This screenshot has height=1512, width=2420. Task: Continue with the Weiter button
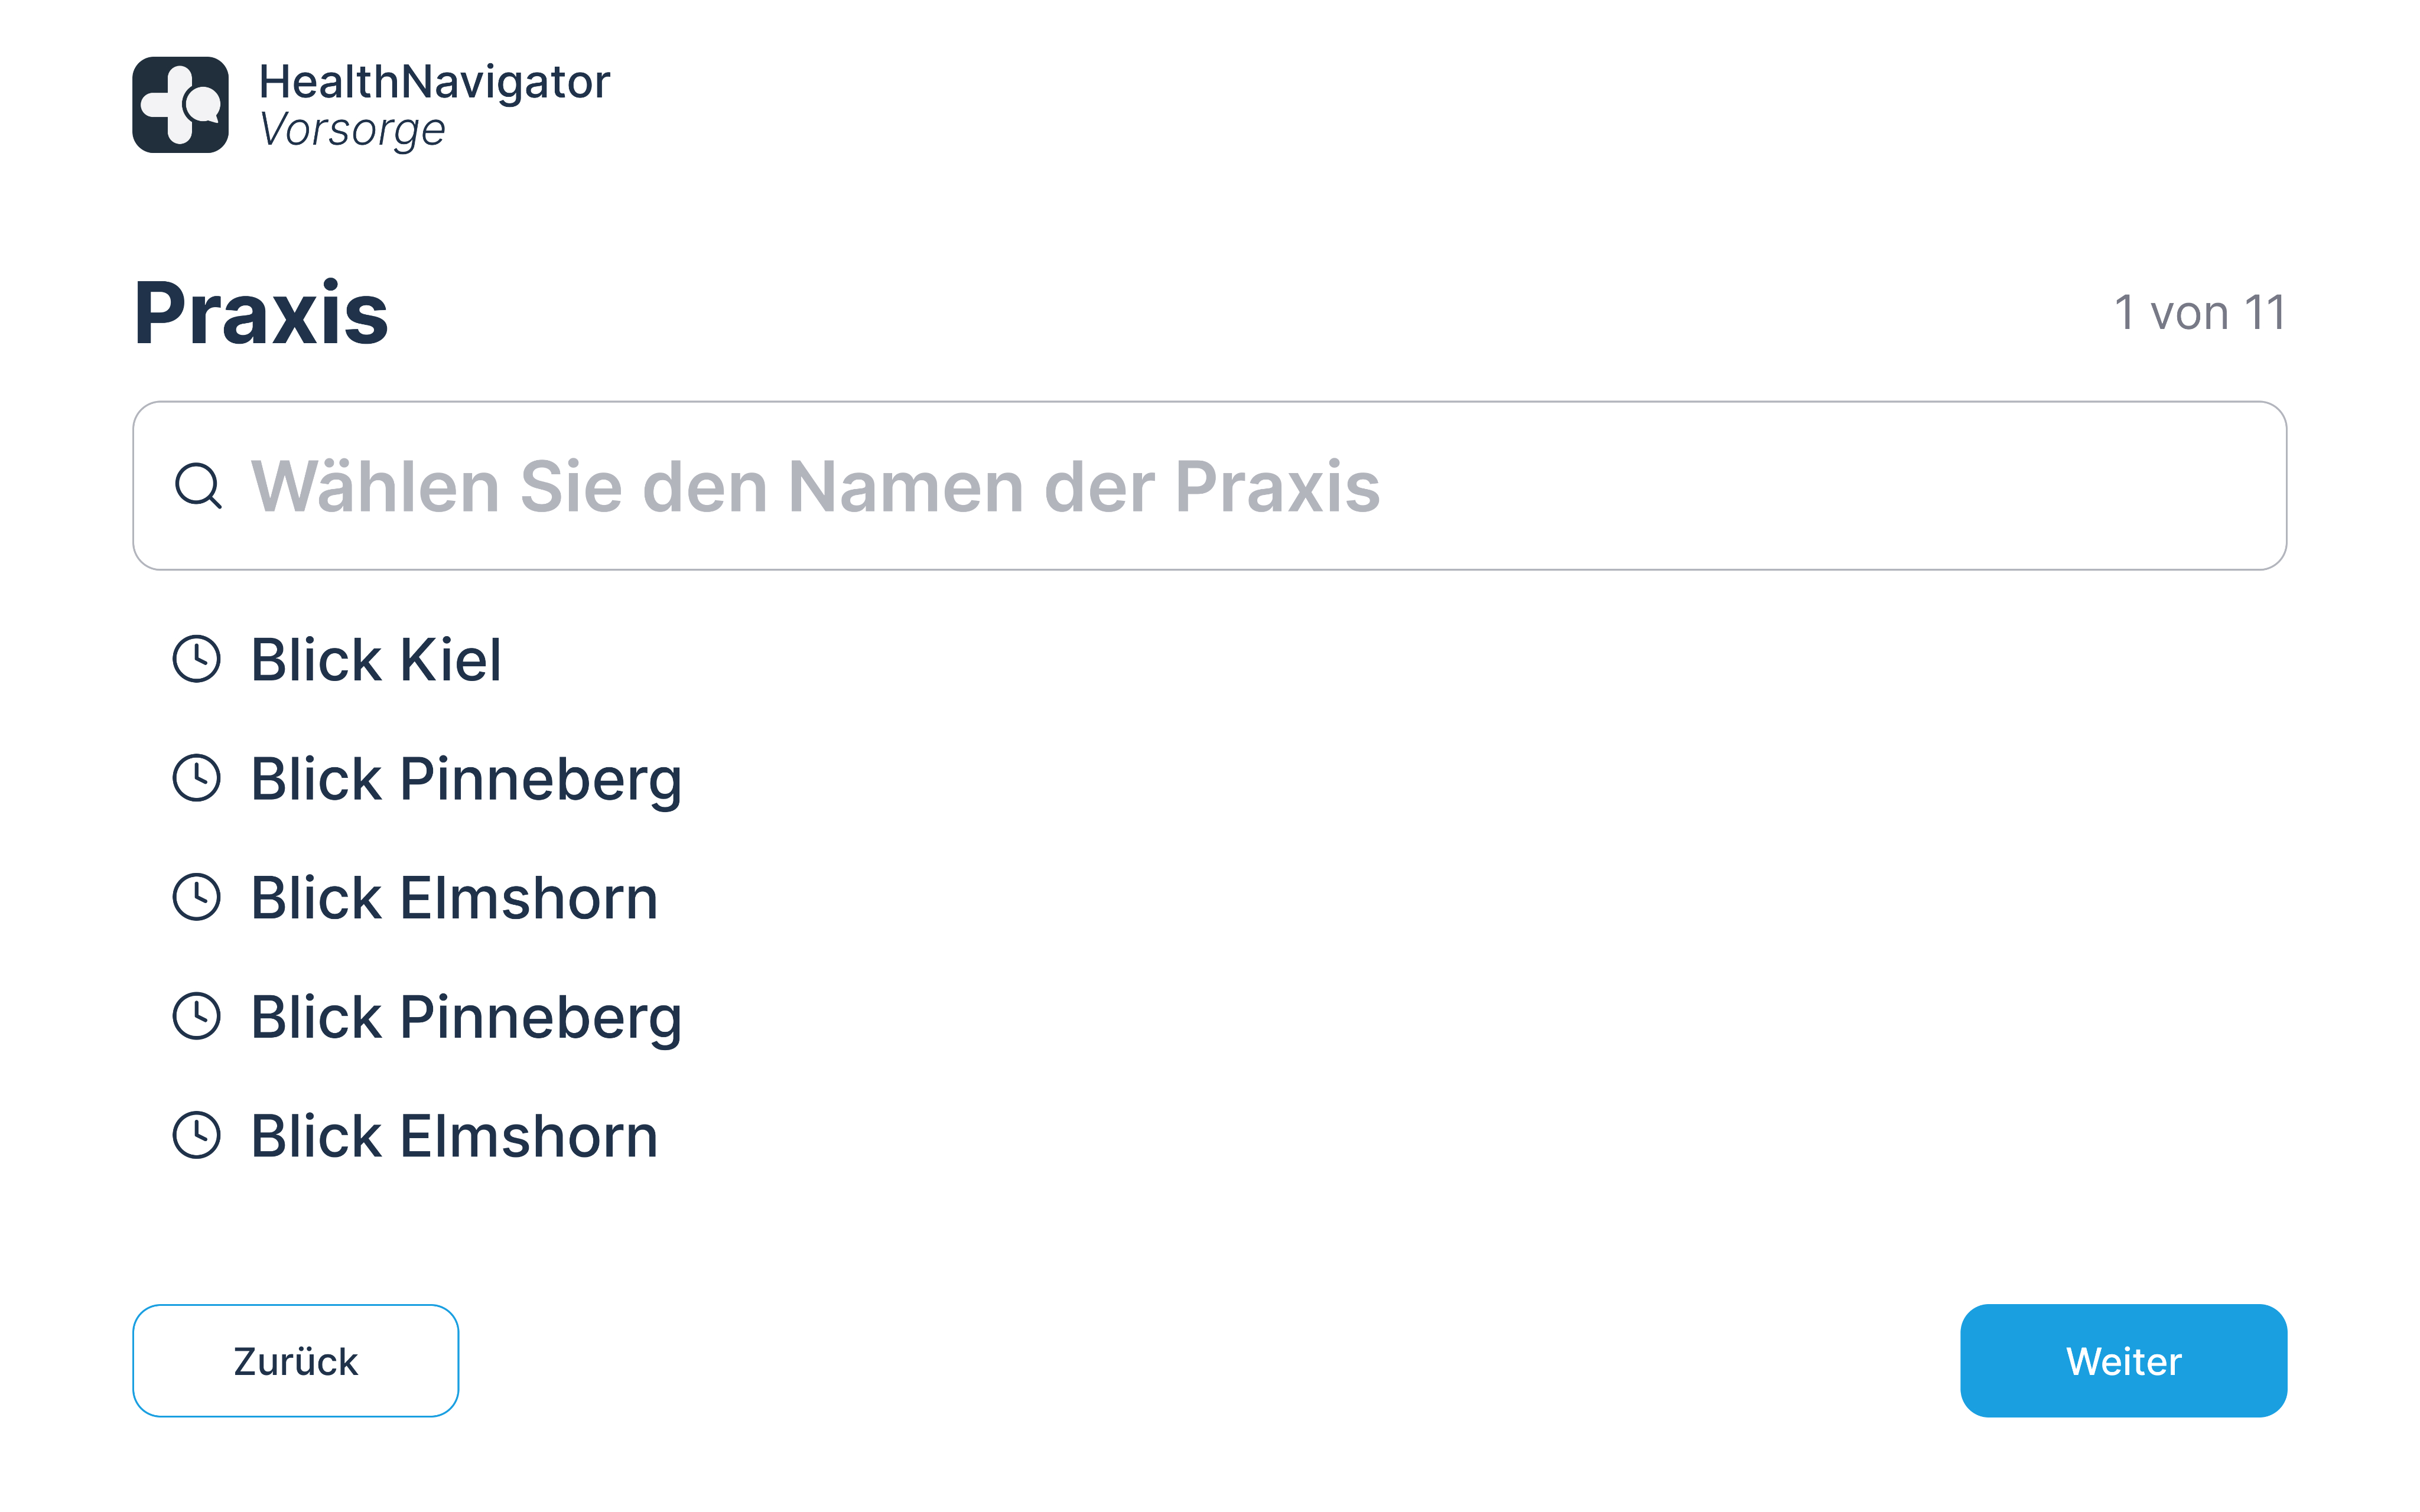2123,1360
